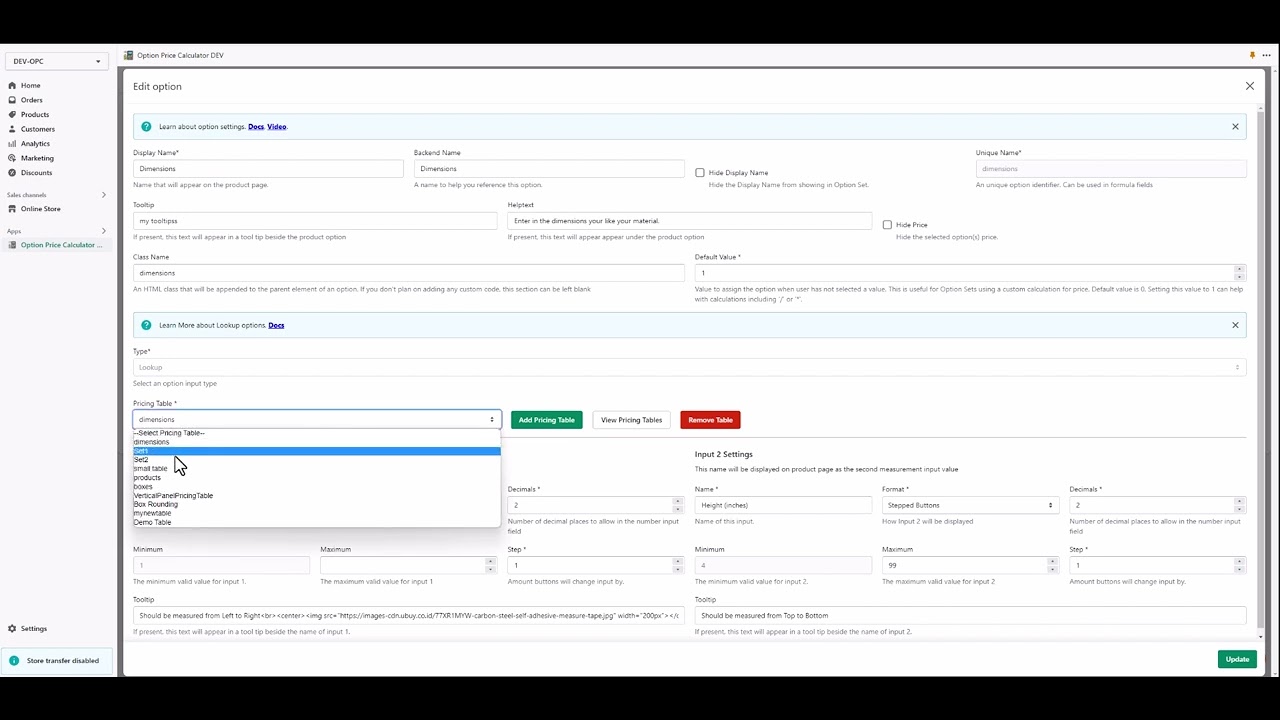
Task: Click the View Pricing Tables button
Action: point(631,420)
